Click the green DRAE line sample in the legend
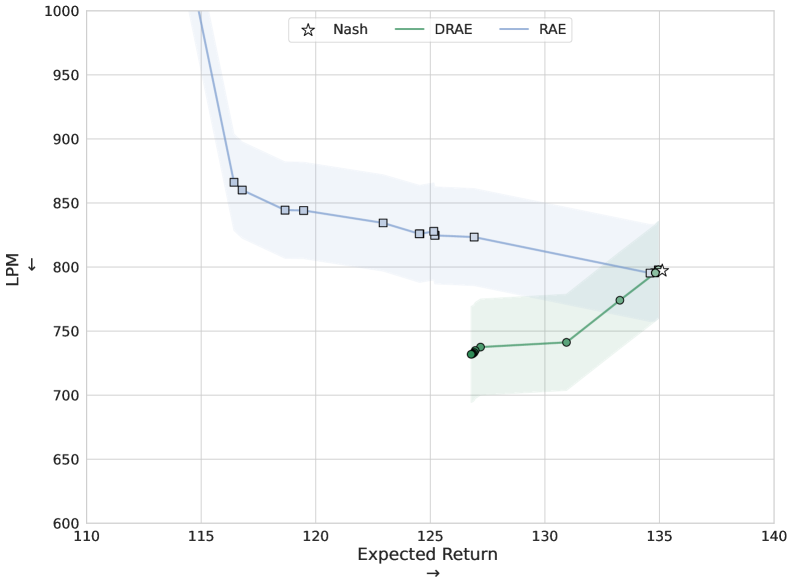This screenshot has height=588, width=793. (x=412, y=30)
